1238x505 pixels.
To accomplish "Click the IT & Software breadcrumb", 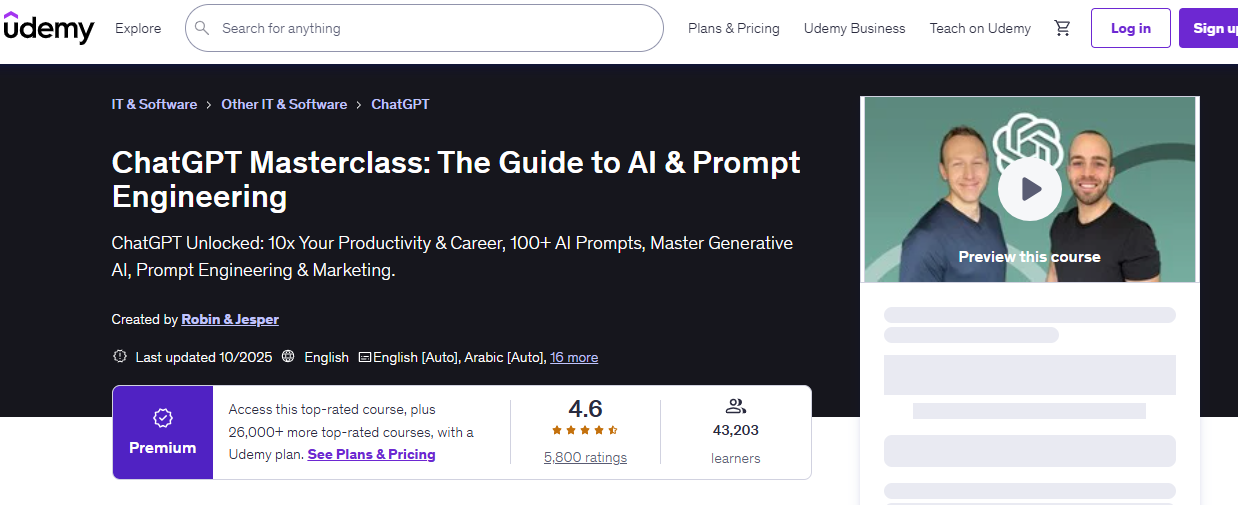I will [154, 104].
